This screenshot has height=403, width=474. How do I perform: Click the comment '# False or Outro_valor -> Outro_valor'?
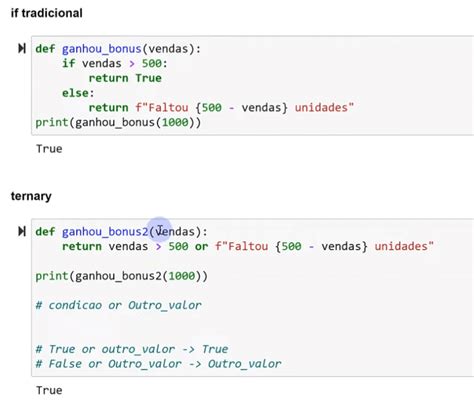click(x=158, y=364)
